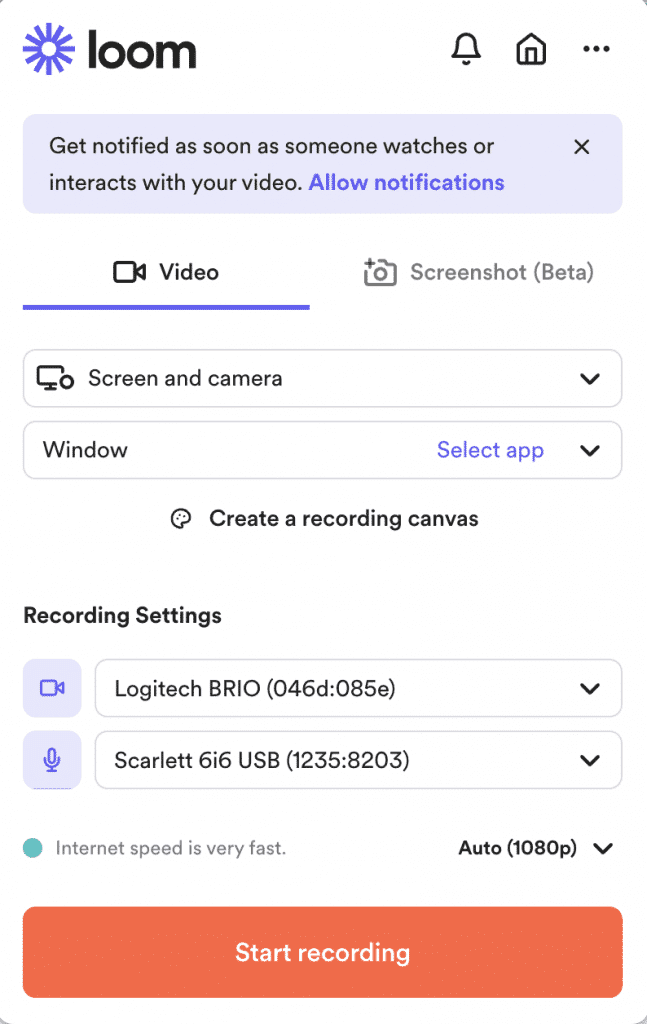Open the Screen and camera dropdown
The image size is (647, 1024).
click(323, 378)
